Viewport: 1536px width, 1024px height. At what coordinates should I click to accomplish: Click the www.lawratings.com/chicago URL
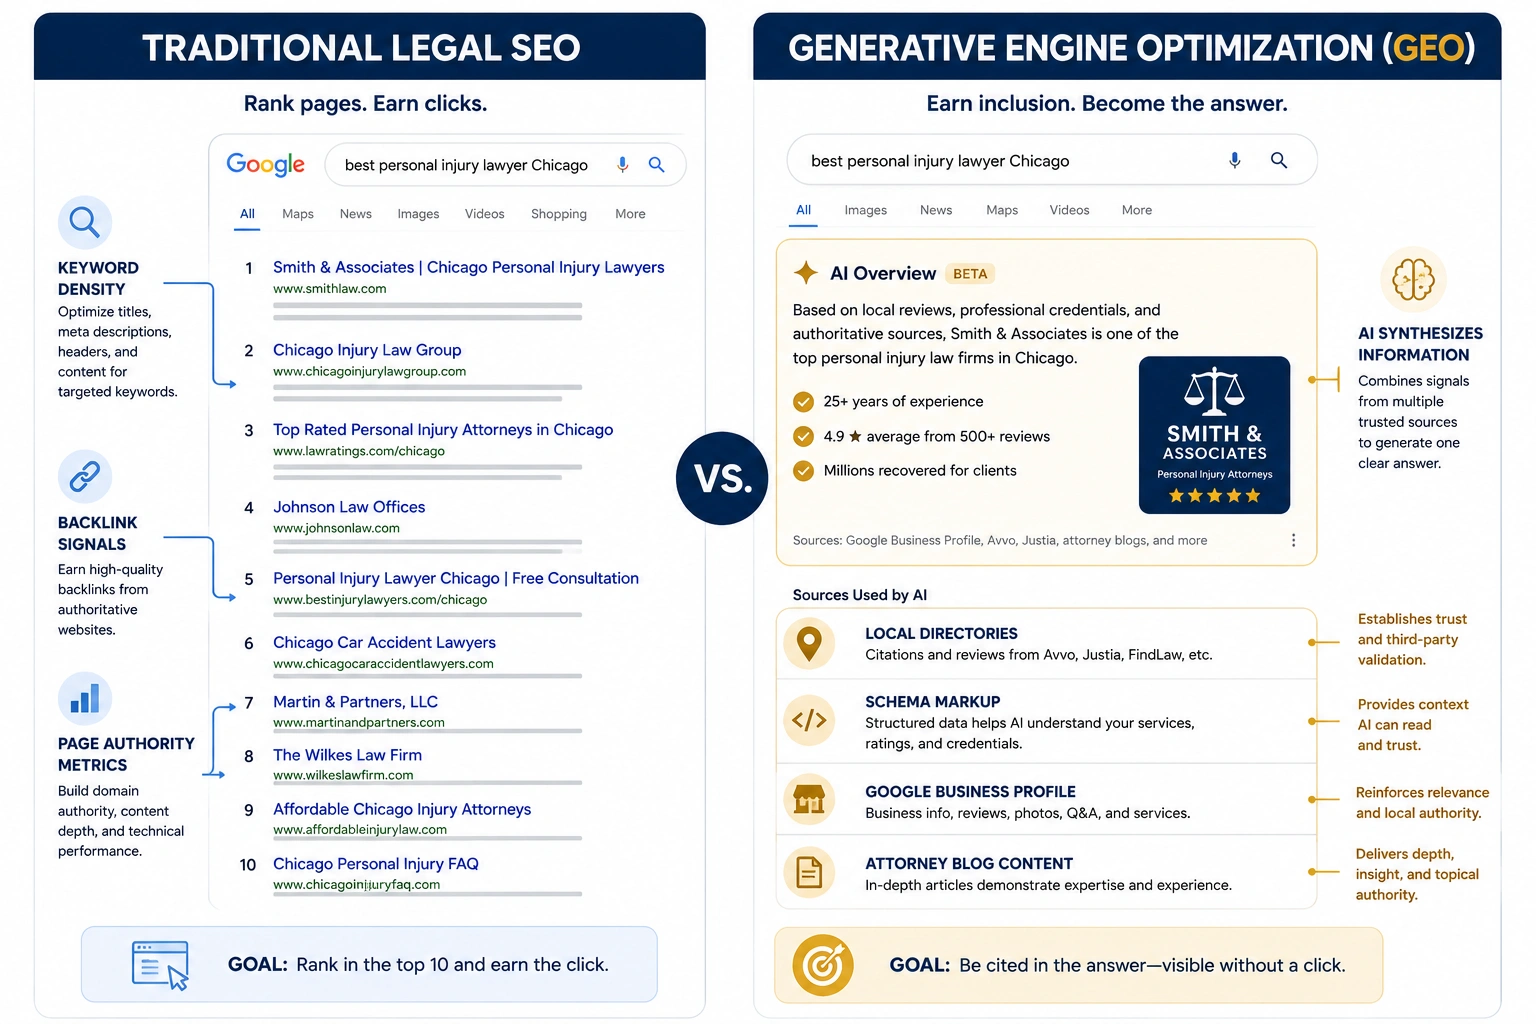pos(359,451)
